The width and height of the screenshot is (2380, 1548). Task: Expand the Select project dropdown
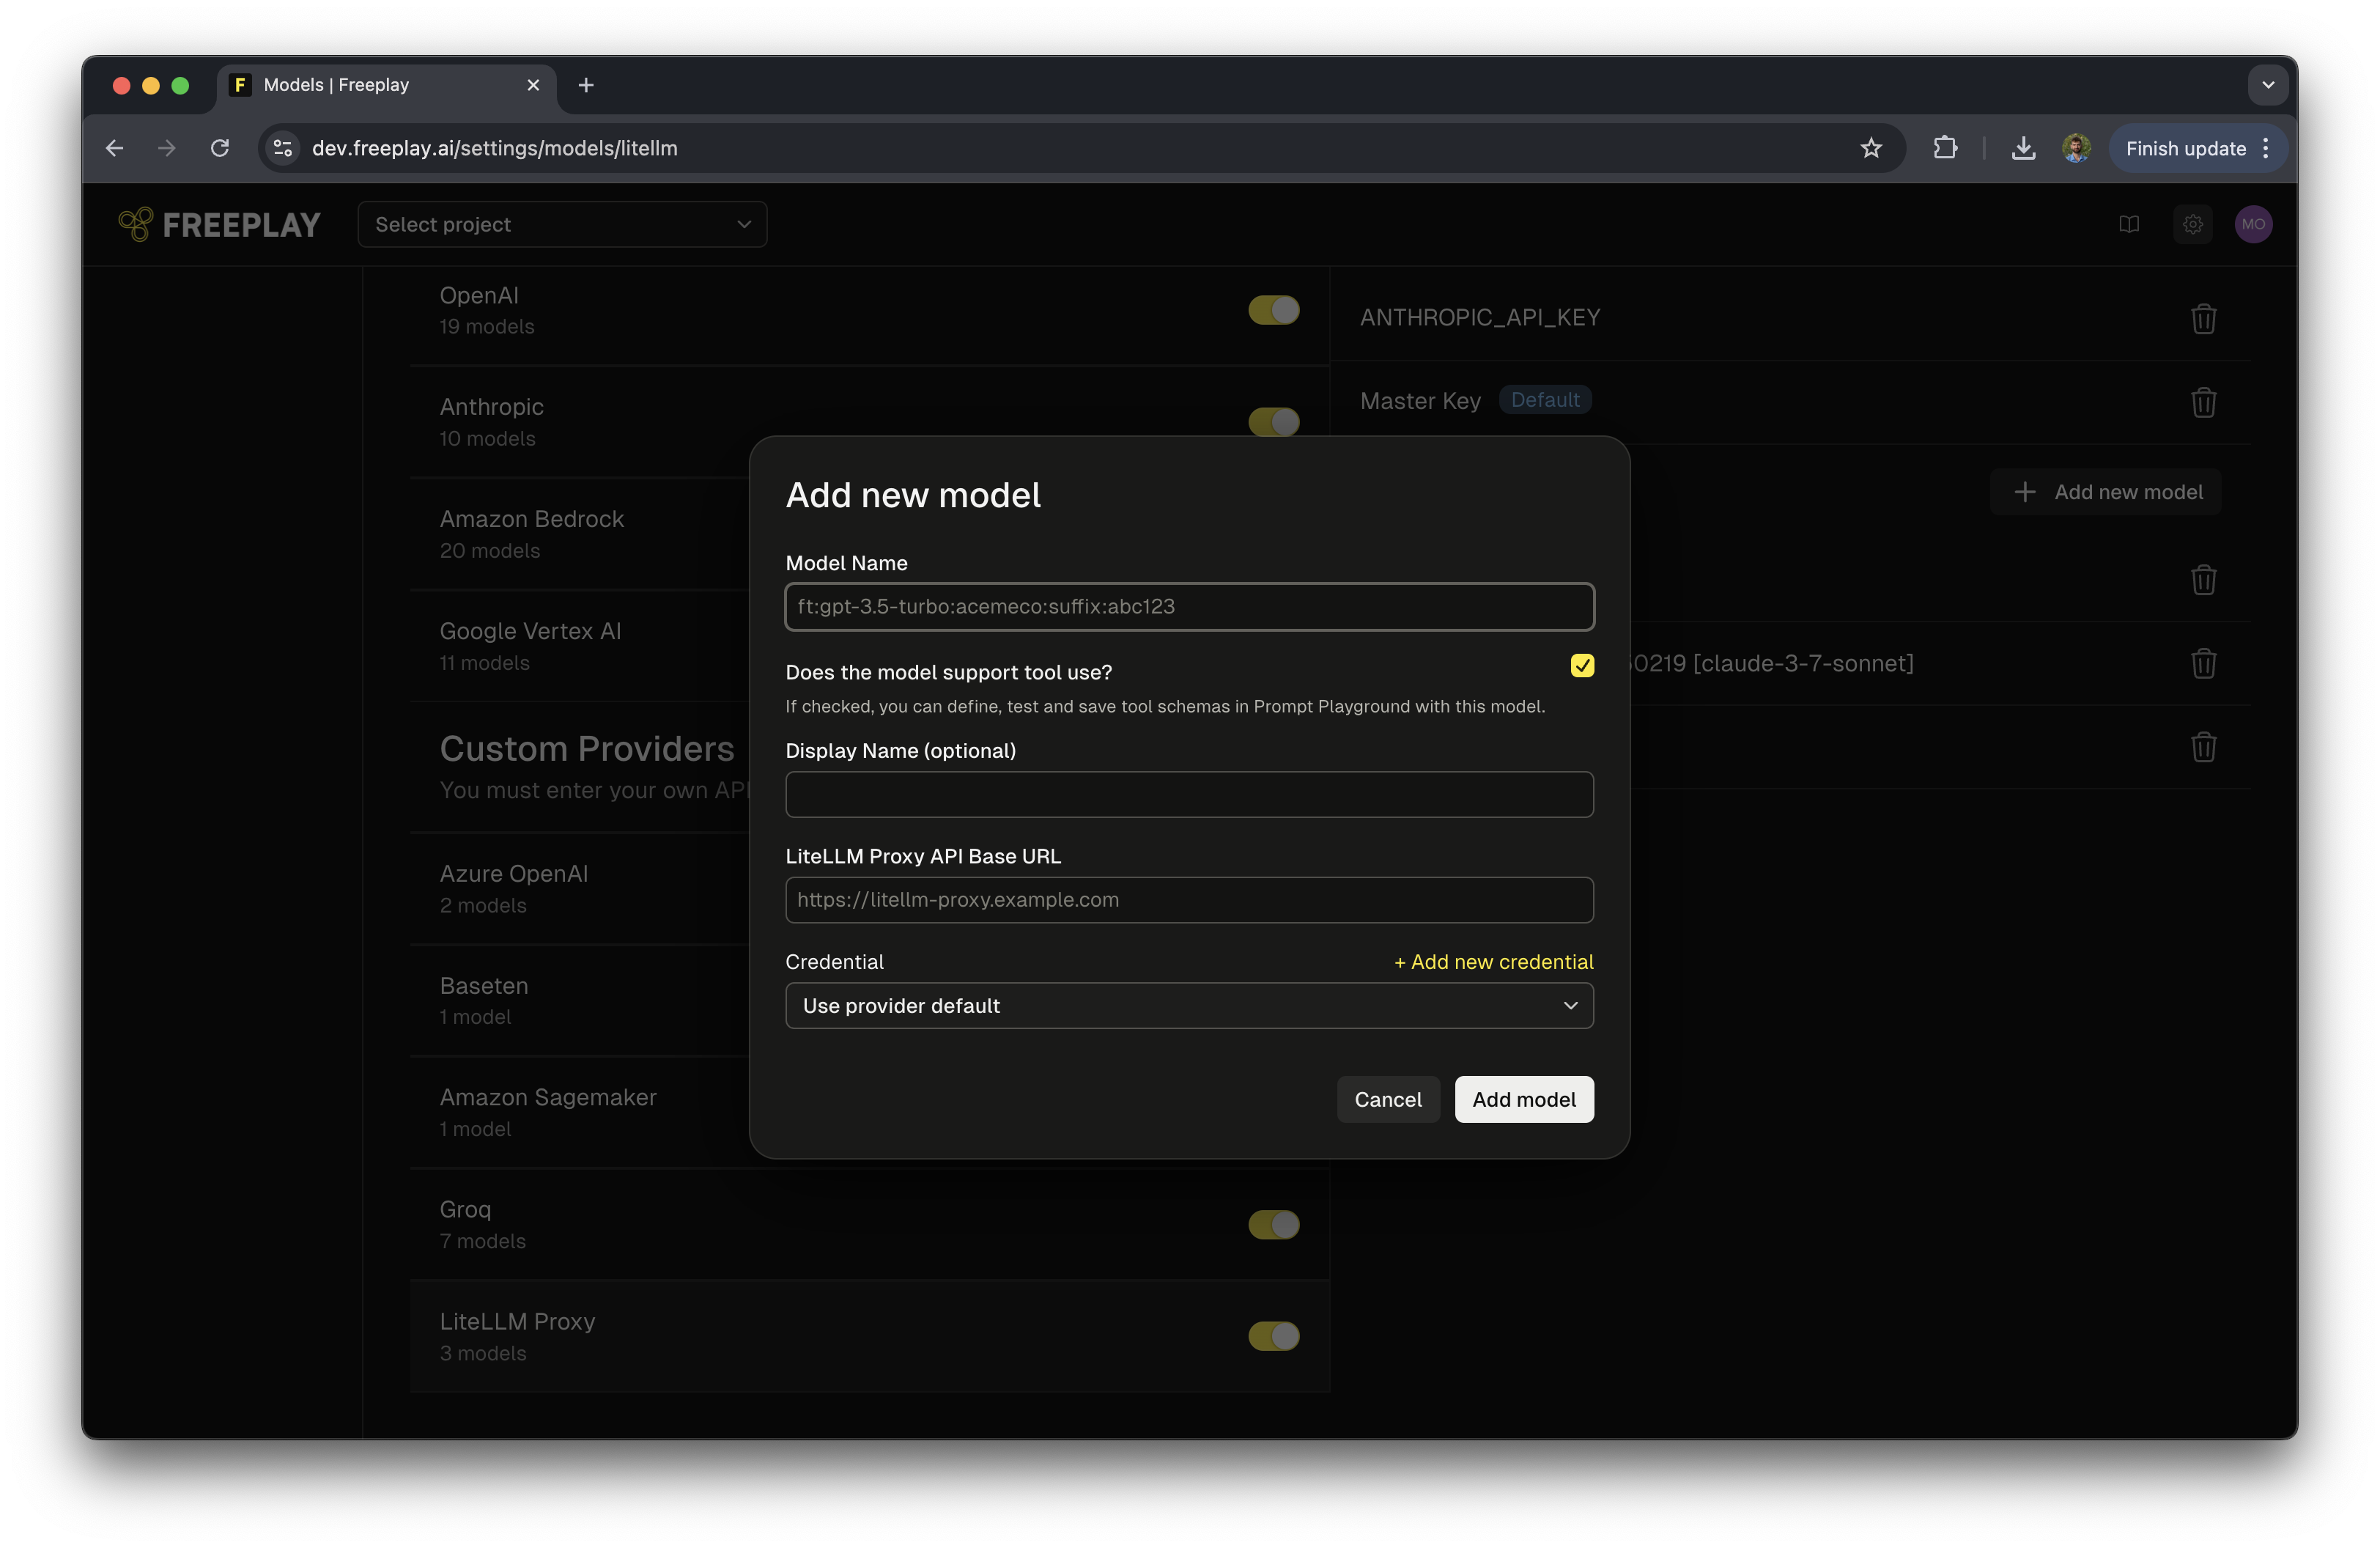[562, 224]
